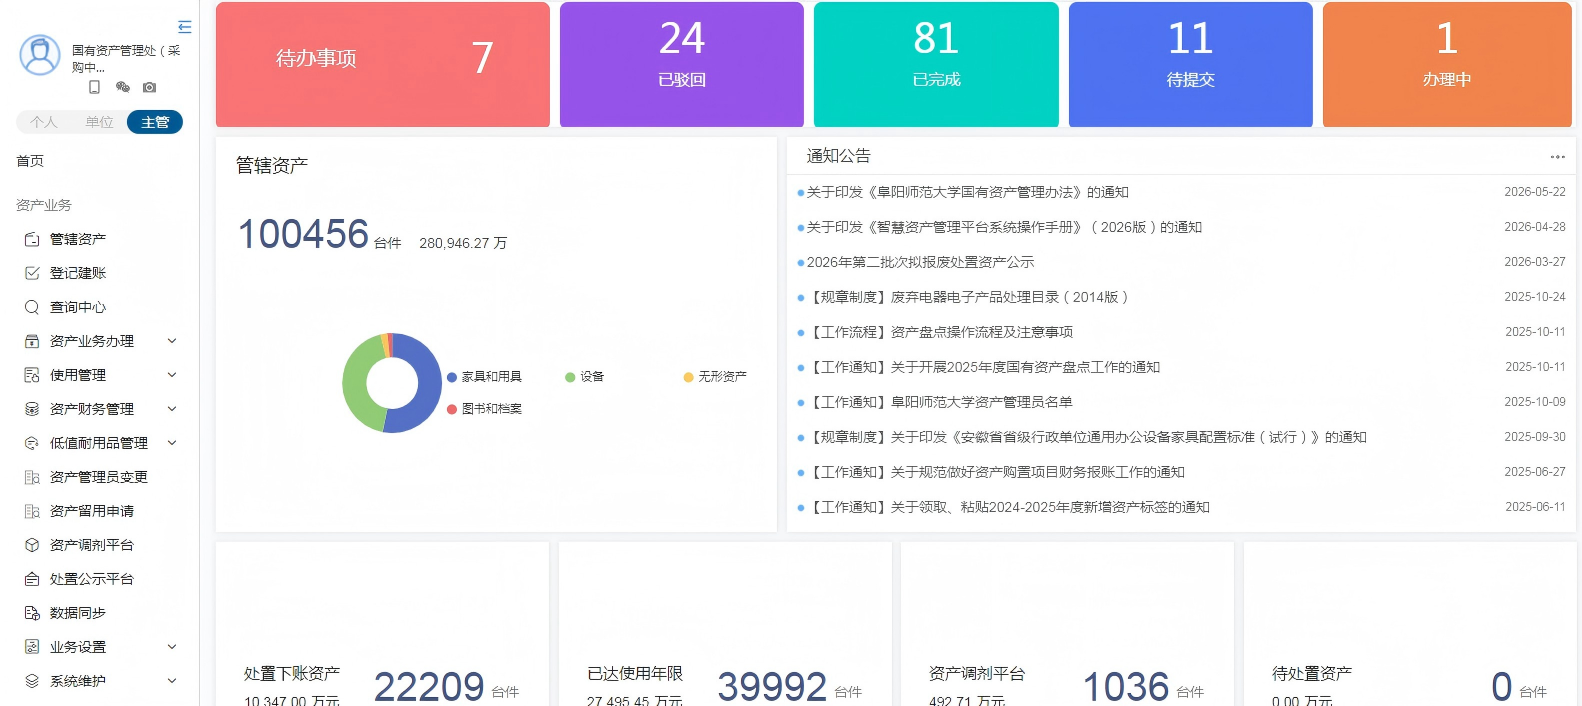The height and width of the screenshot is (706, 1582).
Task: Toggle 设备 legend in the chart
Action: (x=585, y=377)
